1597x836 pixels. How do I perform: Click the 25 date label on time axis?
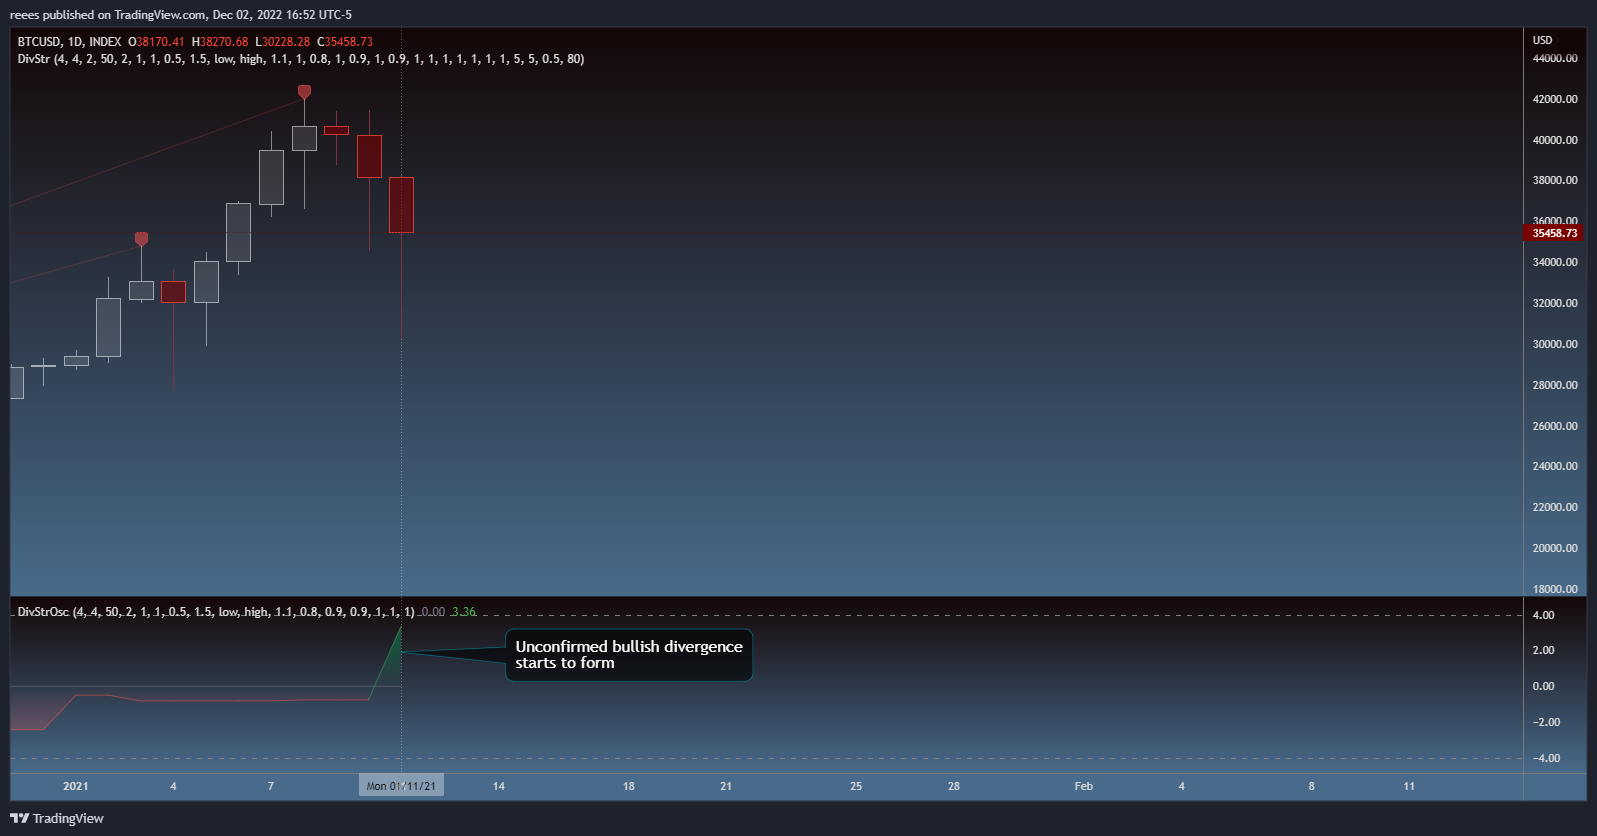(x=856, y=786)
